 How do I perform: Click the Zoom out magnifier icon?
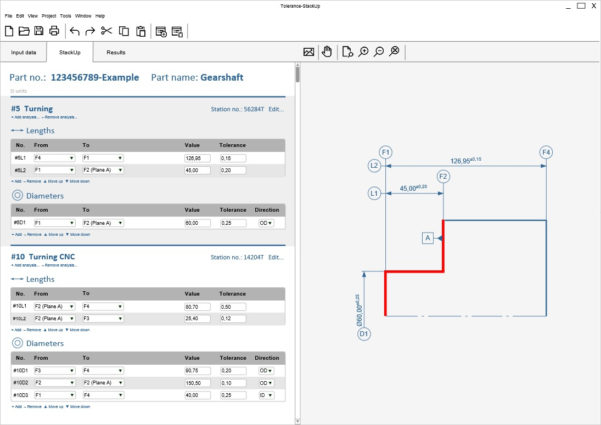pos(378,51)
